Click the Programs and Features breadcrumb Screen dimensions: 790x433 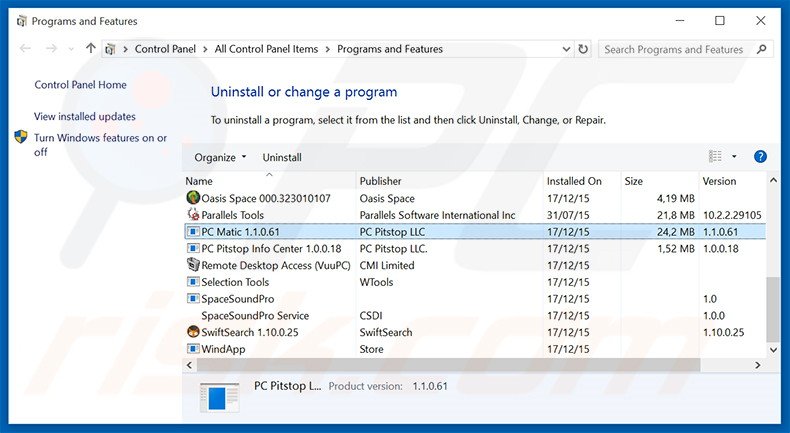coord(390,49)
